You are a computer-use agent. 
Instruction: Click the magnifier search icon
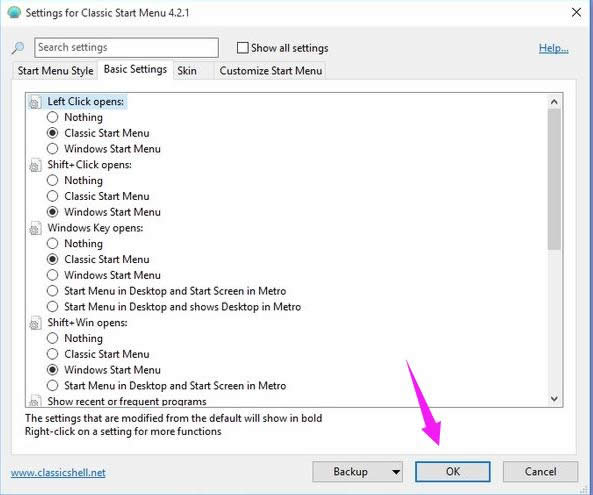pos(17,48)
